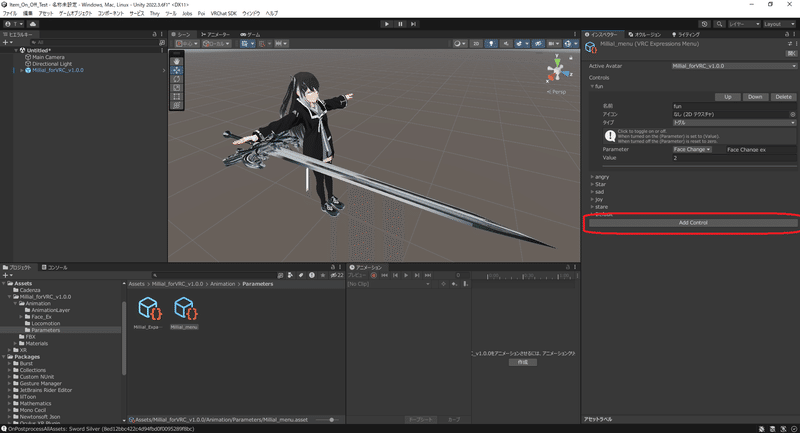Switch to the Game (ゲーム) tab
The height and width of the screenshot is (433, 800).
(x=250, y=34)
